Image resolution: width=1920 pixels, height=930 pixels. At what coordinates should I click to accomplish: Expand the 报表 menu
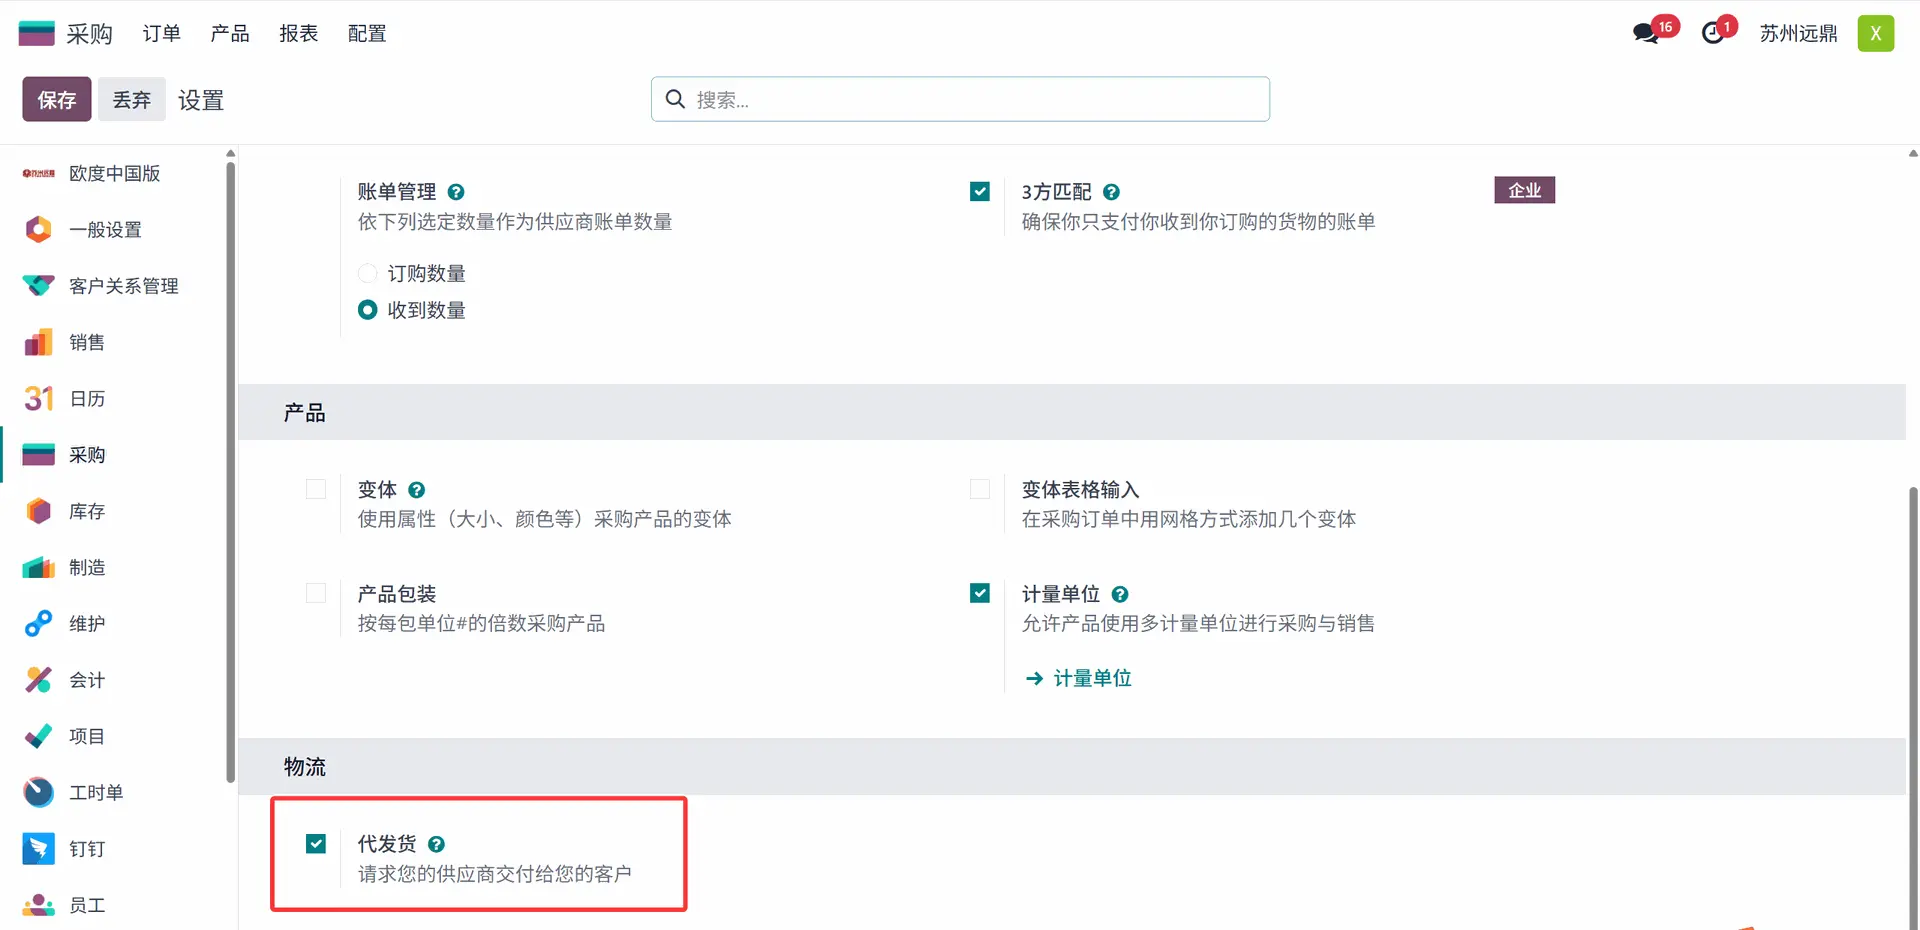click(x=298, y=34)
